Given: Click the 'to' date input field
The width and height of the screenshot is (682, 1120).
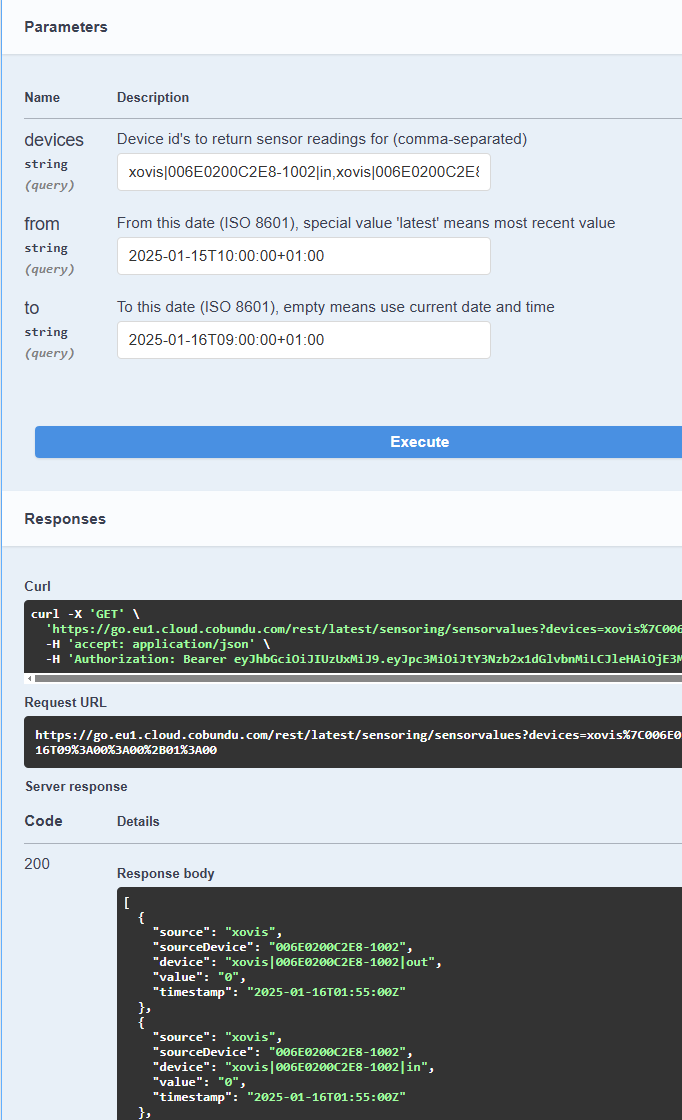Looking at the screenshot, I should point(304,340).
